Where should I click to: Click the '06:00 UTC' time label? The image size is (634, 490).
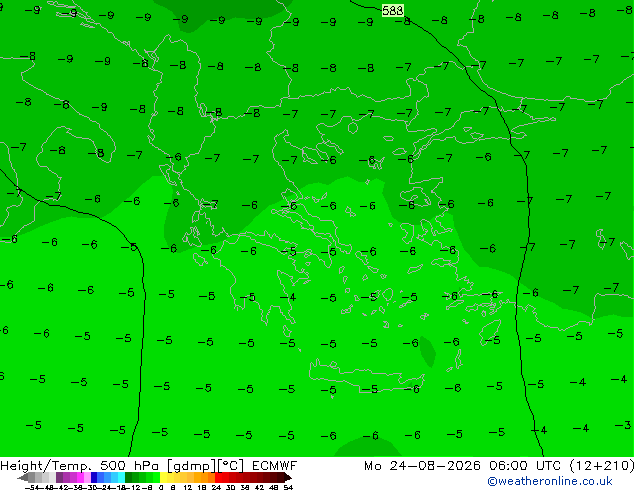525,466
